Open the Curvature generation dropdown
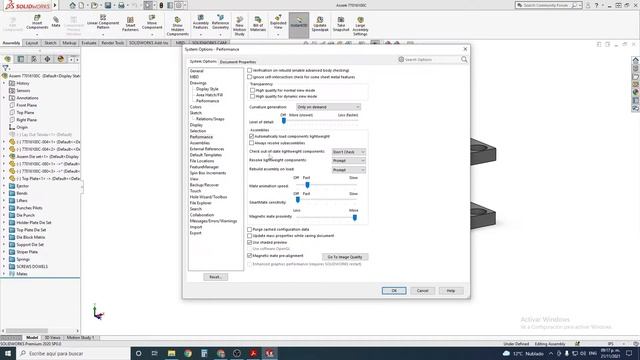The height and width of the screenshot is (360, 640). (x=328, y=107)
